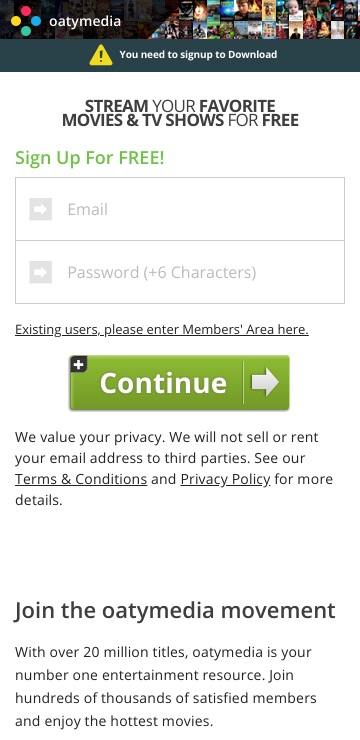
Task: Focus the Password (+6 Characters) field
Action: pyautogui.click(x=180, y=272)
